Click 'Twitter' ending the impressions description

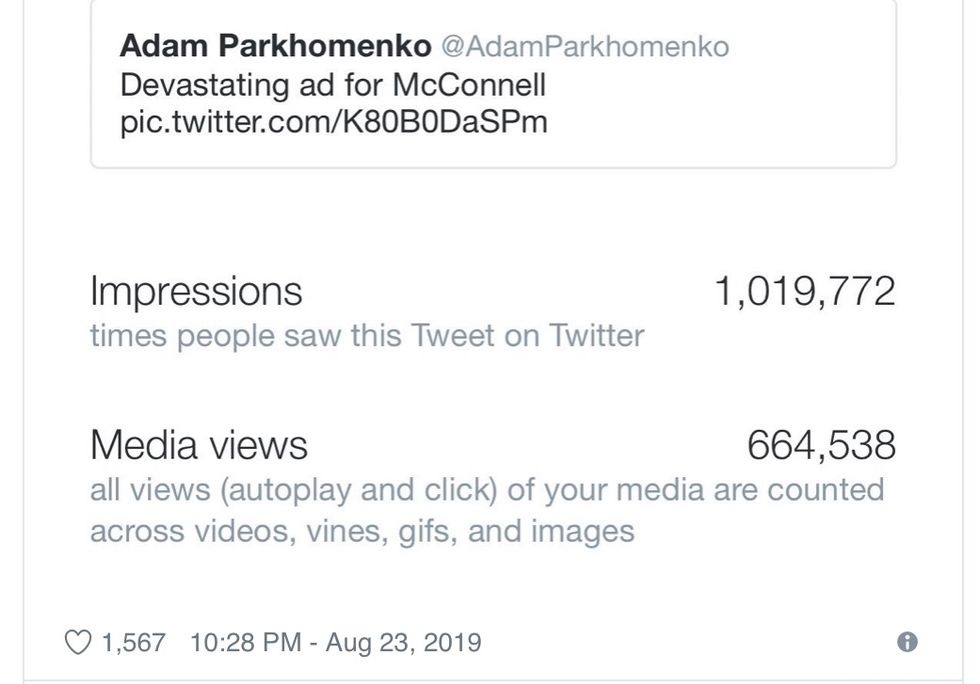pos(596,336)
